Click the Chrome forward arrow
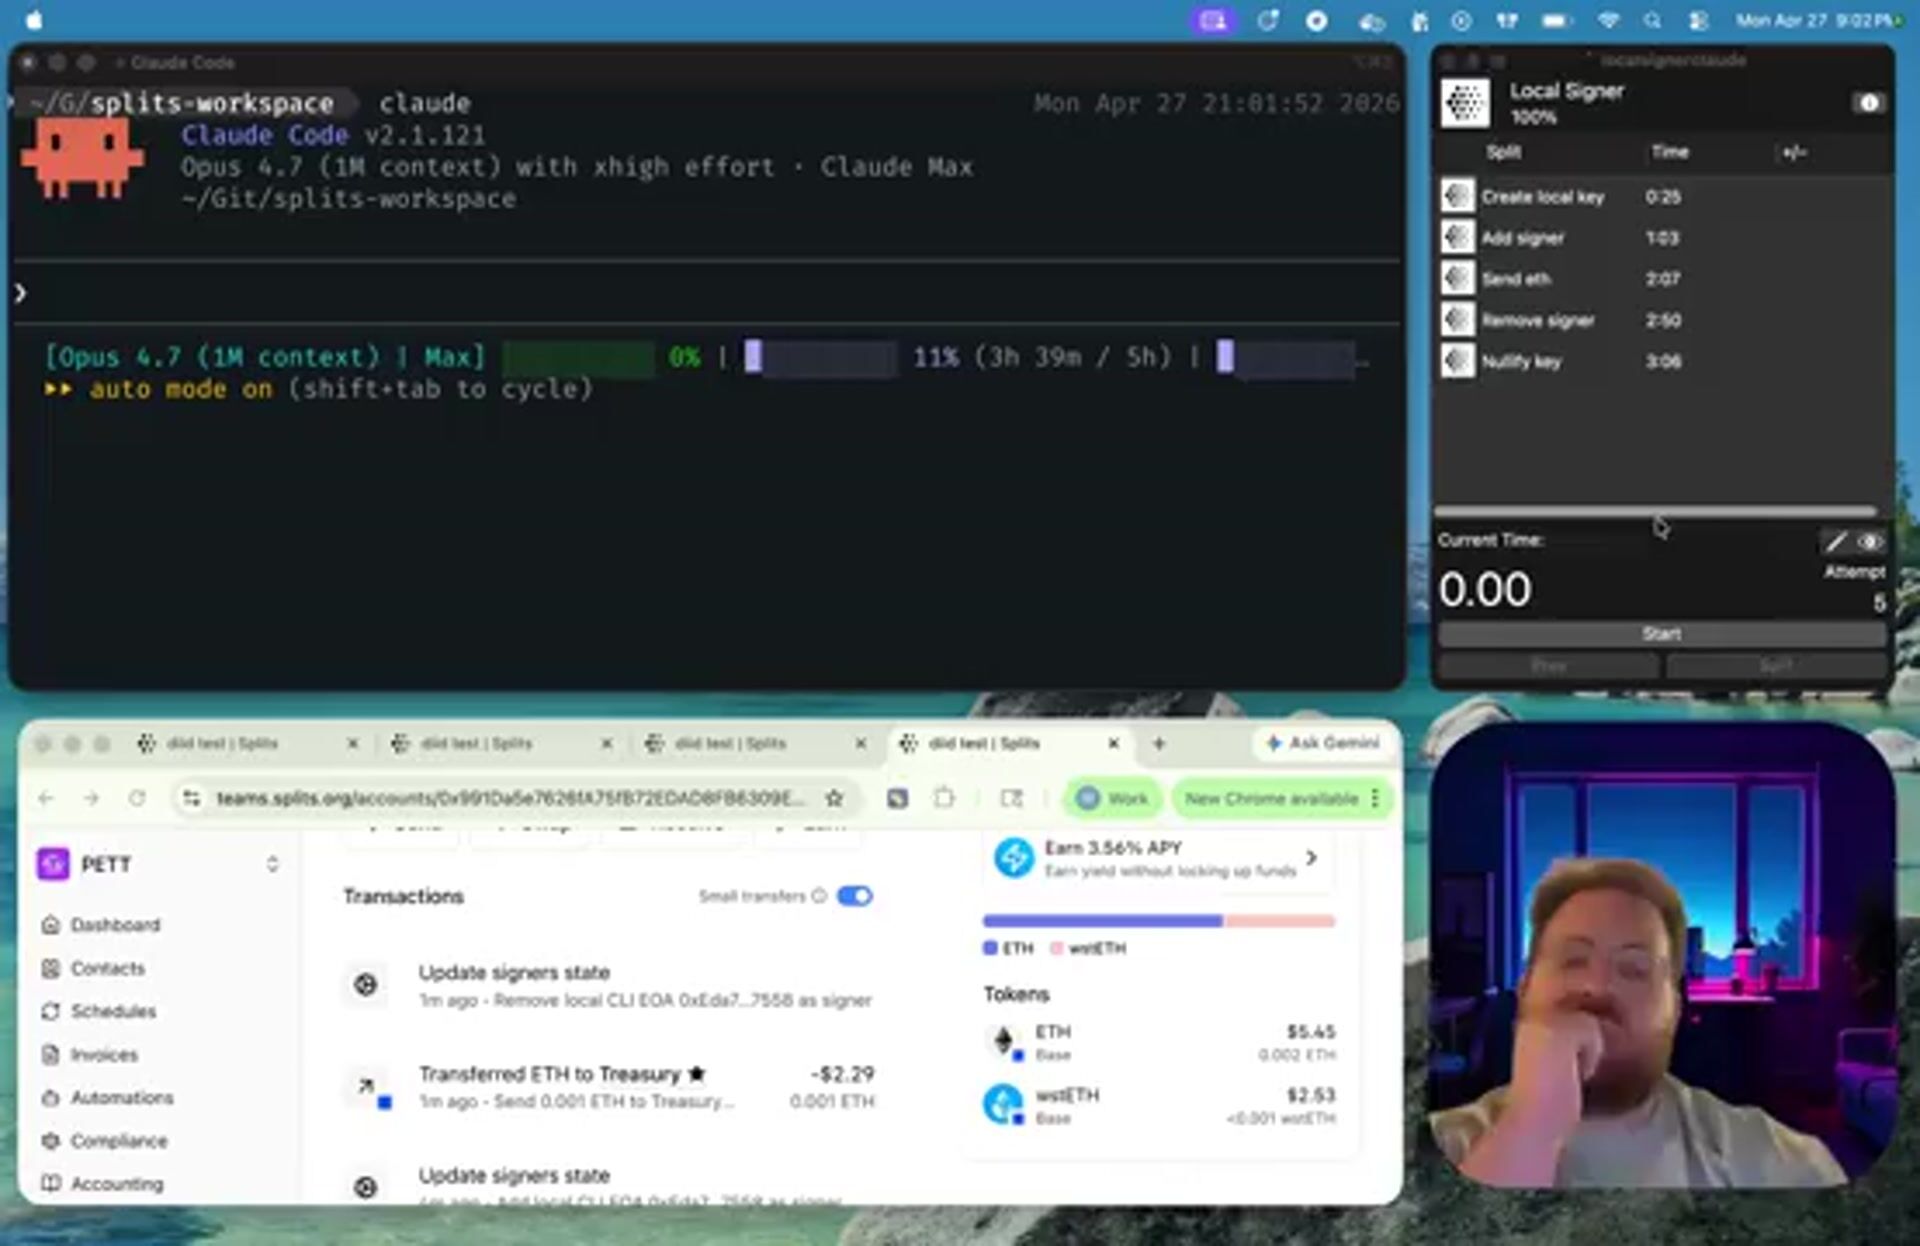 pyautogui.click(x=91, y=798)
